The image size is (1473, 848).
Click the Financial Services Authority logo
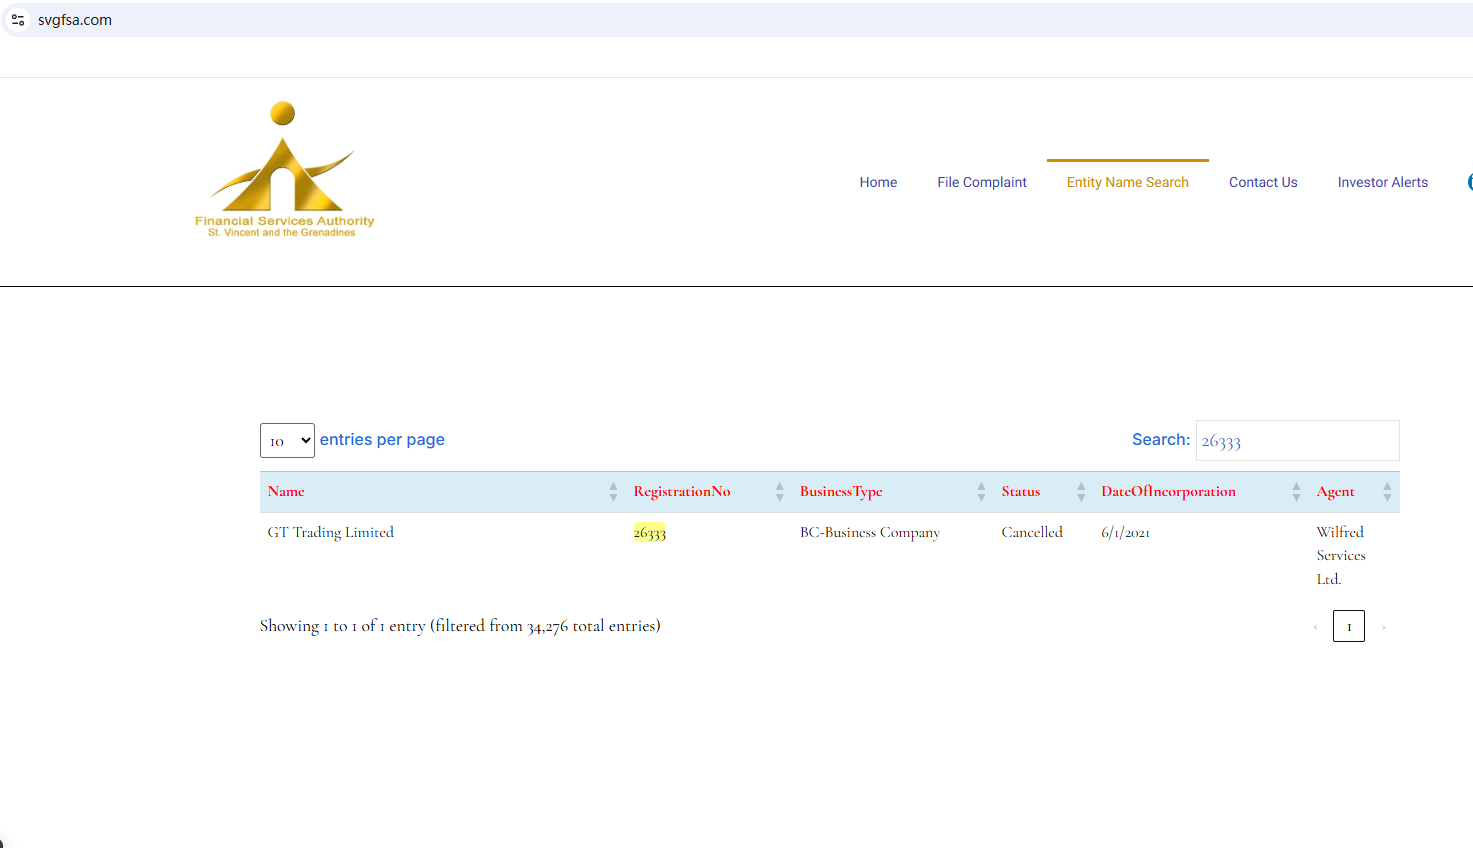pos(284,170)
